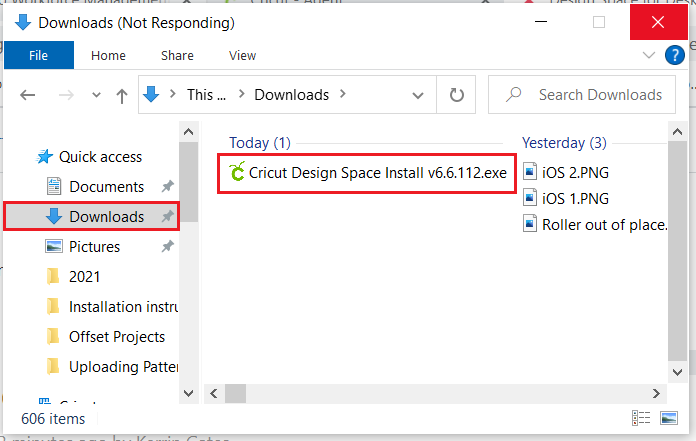The height and width of the screenshot is (441, 696).
Task: Click 'This ...' breadcrumb in address bar
Action: (x=206, y=94)
